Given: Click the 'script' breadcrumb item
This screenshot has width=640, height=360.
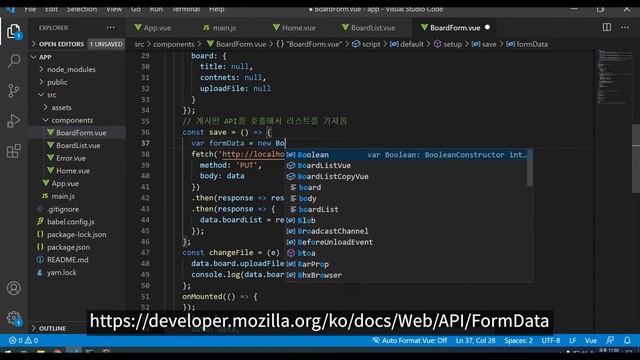Looking at the screenshot, I should [x=366, y=44].
